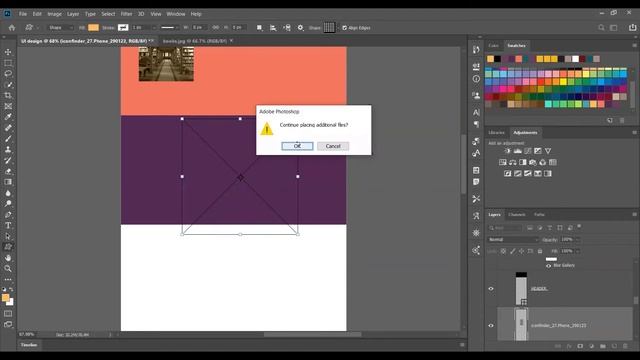Add a Brightness/Contrast adjustment
This screenshot has width=640, height=360.
pyautogui.click(x=507, y=151)
